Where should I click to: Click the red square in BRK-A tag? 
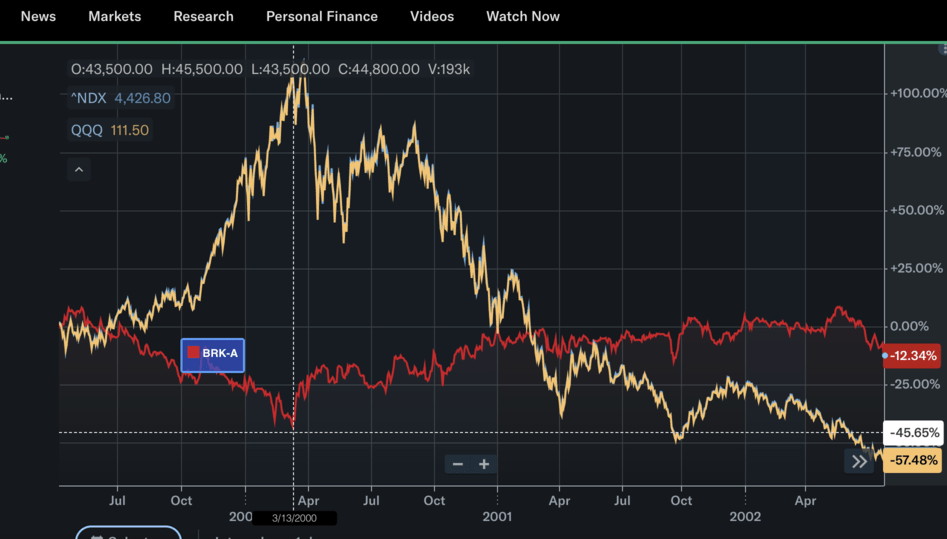[x=194, y=353]
